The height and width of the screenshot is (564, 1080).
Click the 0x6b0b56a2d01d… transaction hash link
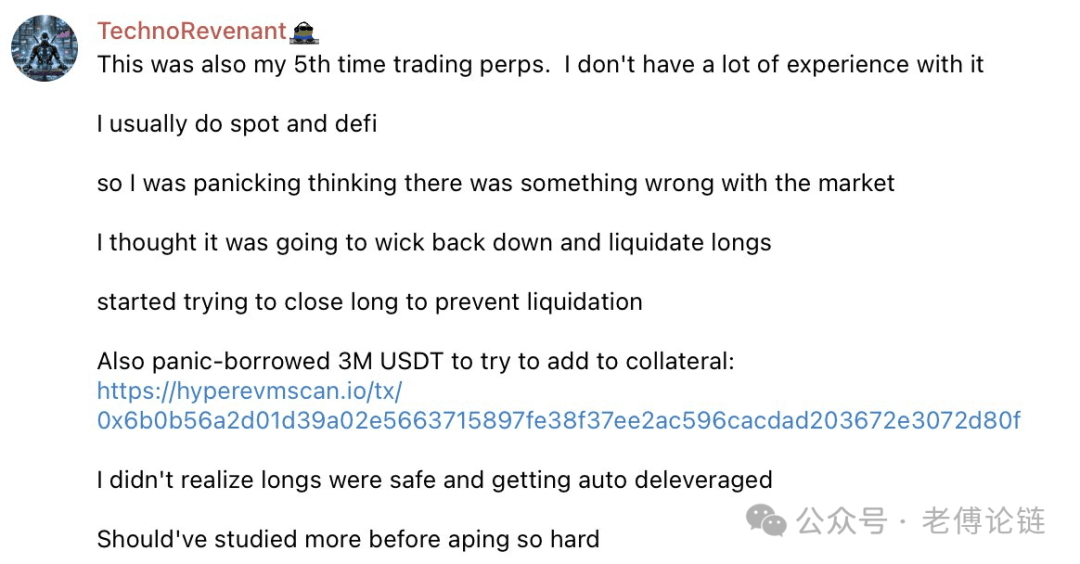(x=559, y=420)
